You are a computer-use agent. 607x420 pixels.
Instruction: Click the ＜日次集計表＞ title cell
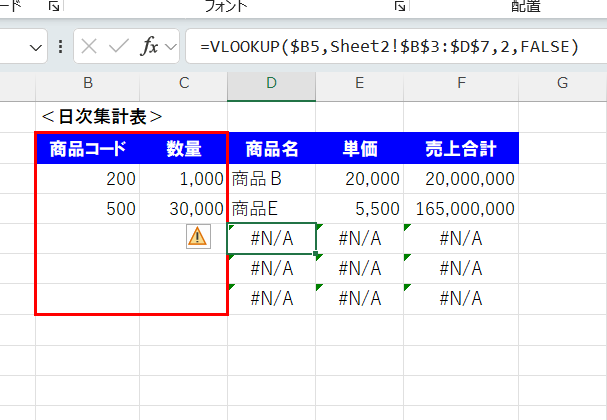[102, 117]
